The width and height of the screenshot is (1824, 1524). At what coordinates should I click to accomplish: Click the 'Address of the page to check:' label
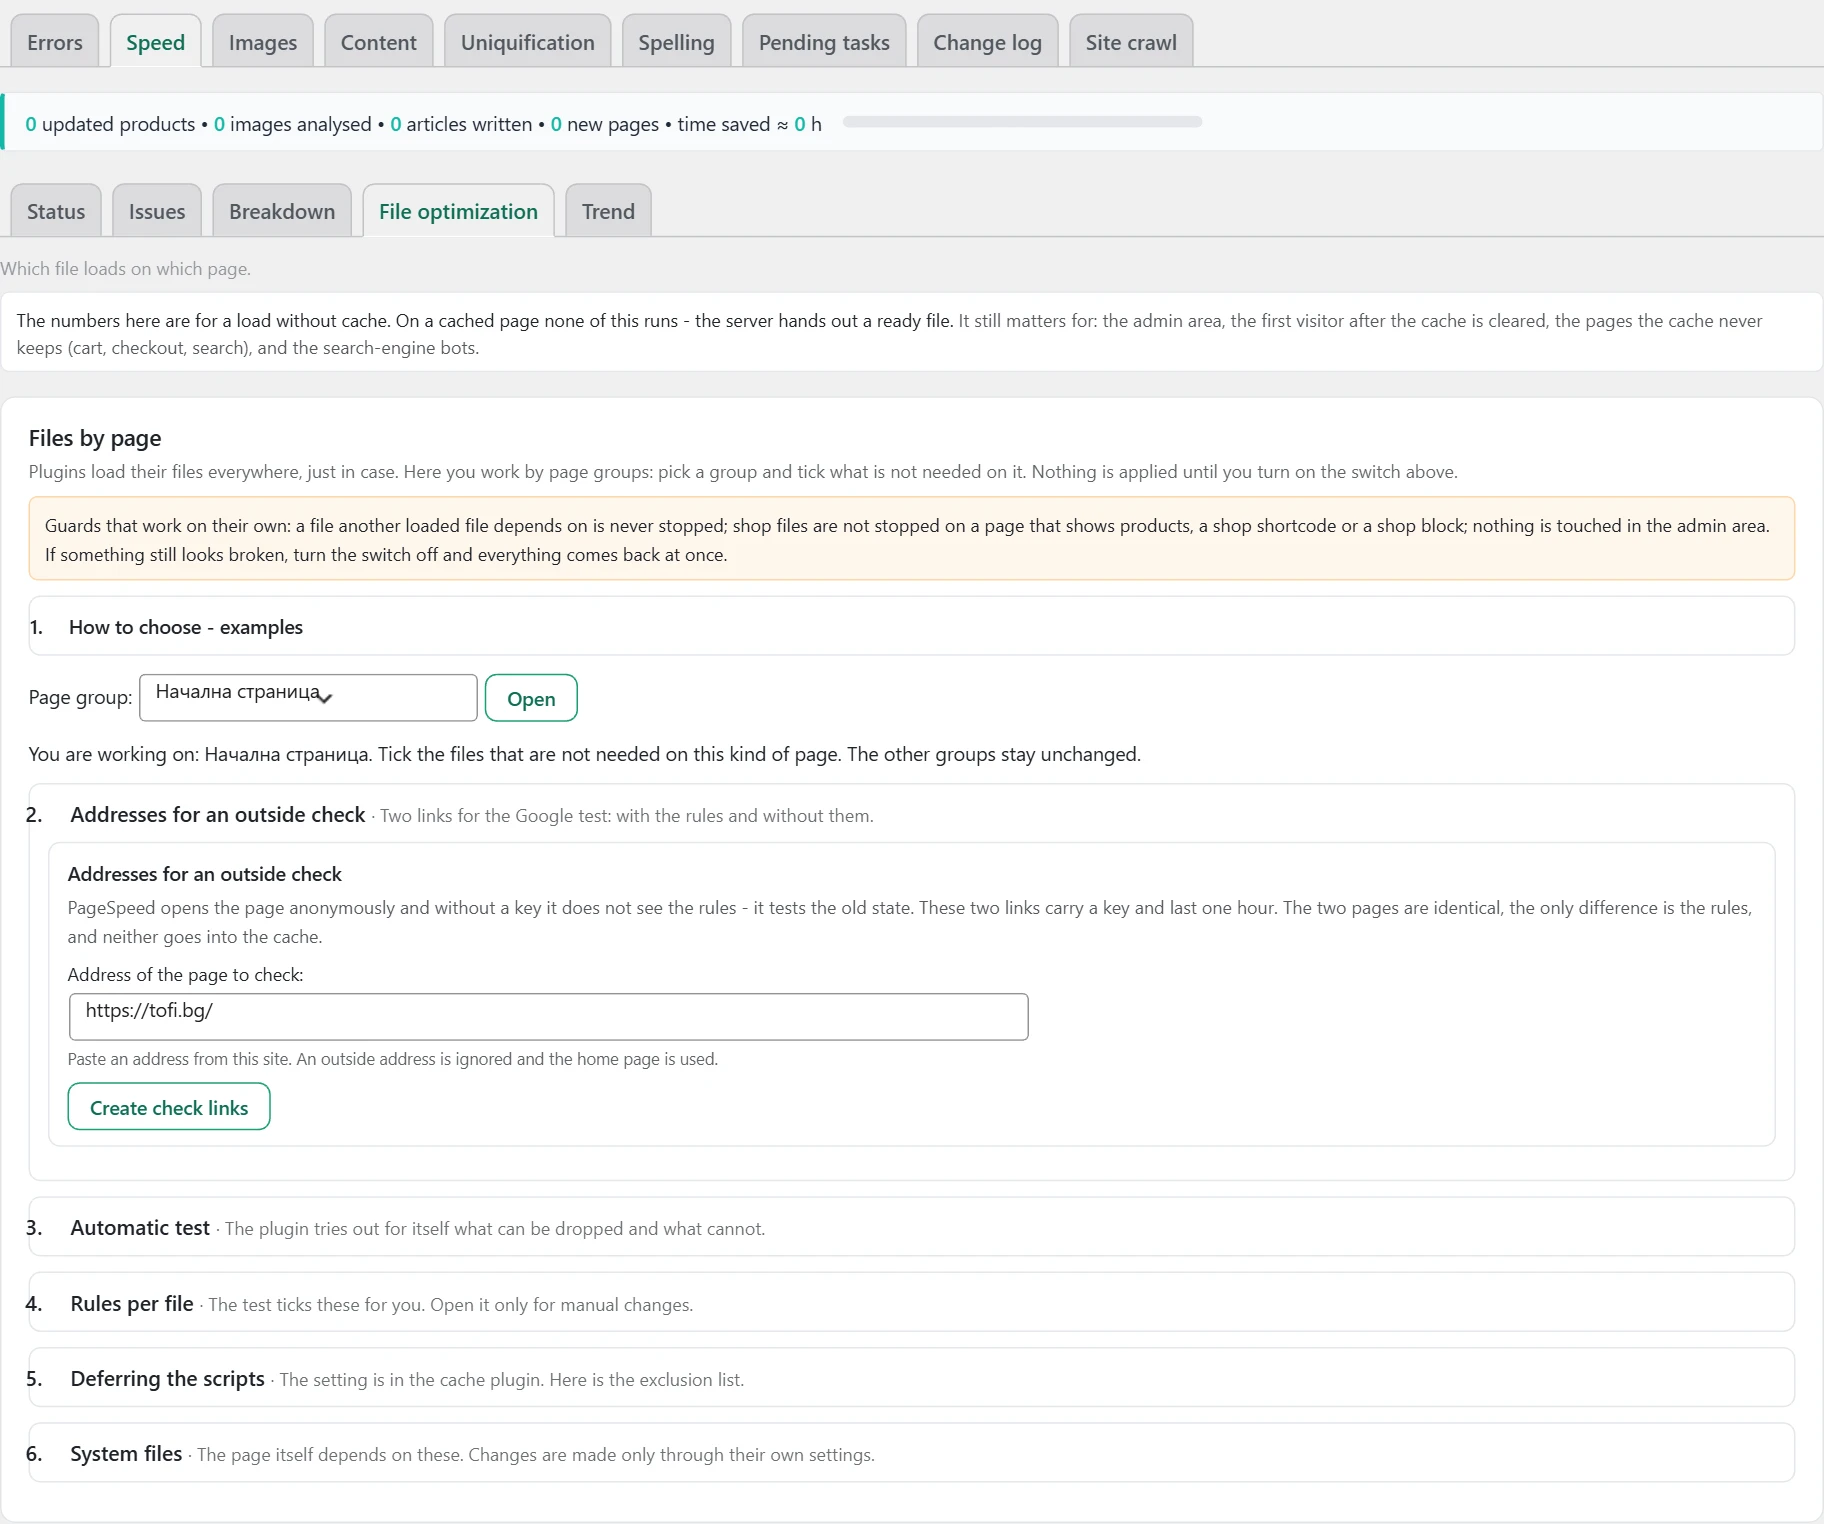point(185,975)
